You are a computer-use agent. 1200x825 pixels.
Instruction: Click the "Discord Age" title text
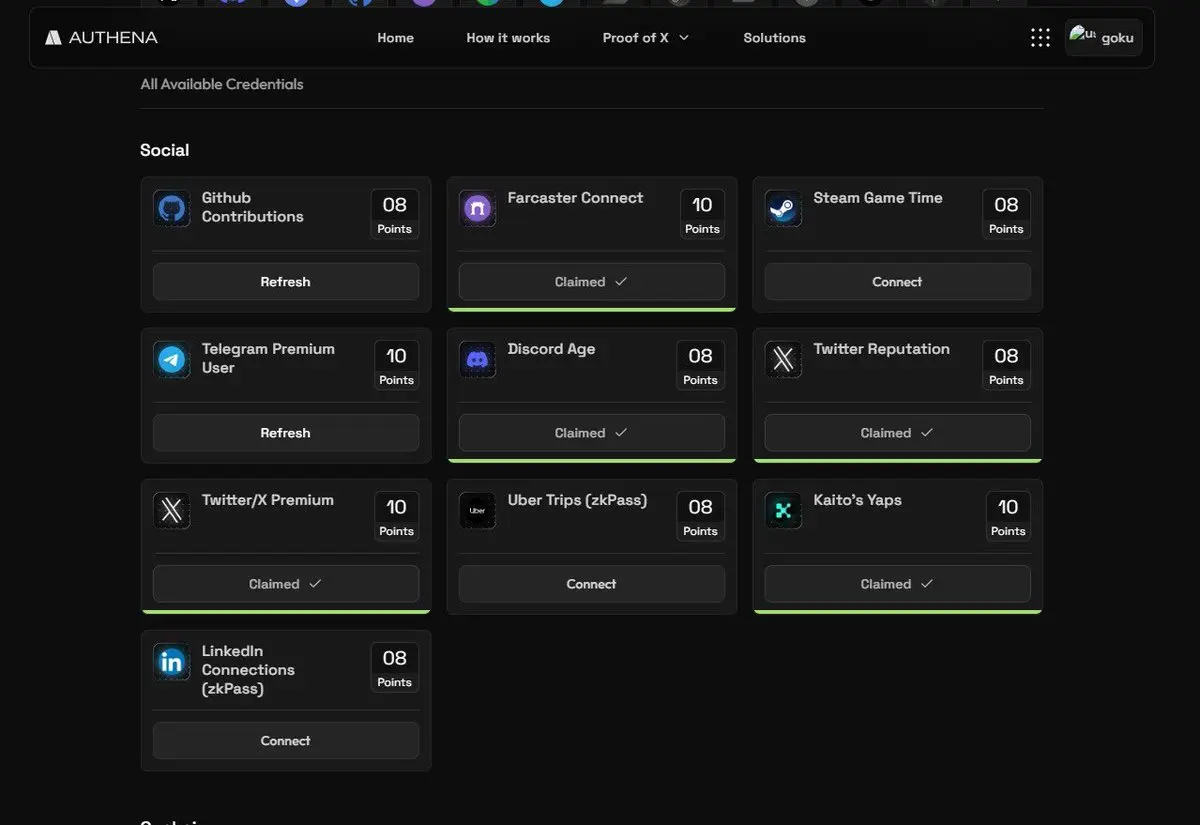[x=551, y=349]
